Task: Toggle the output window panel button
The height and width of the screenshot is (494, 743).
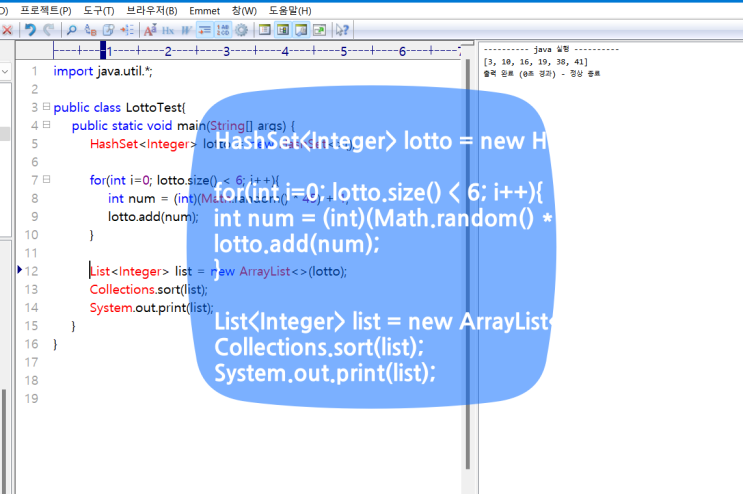Action: 301,30
